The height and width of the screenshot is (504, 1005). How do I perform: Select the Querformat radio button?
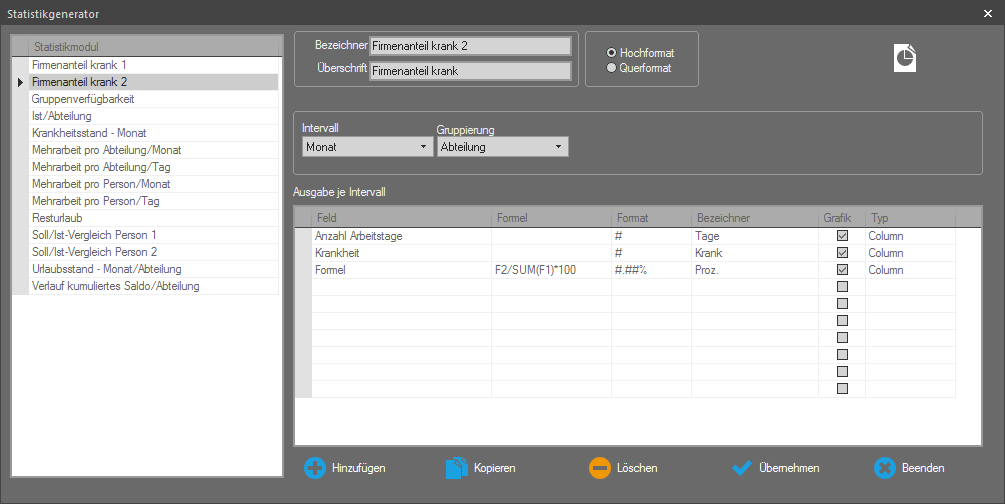[x=612, y=68]
